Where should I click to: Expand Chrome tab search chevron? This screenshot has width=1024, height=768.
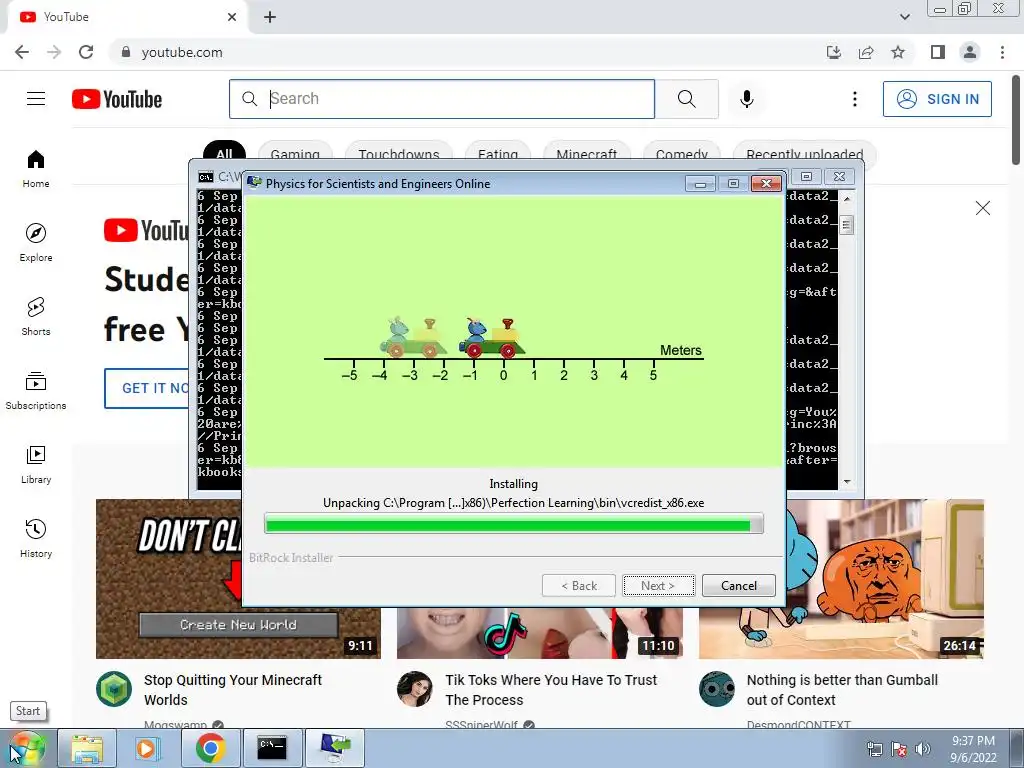[904, 17]
